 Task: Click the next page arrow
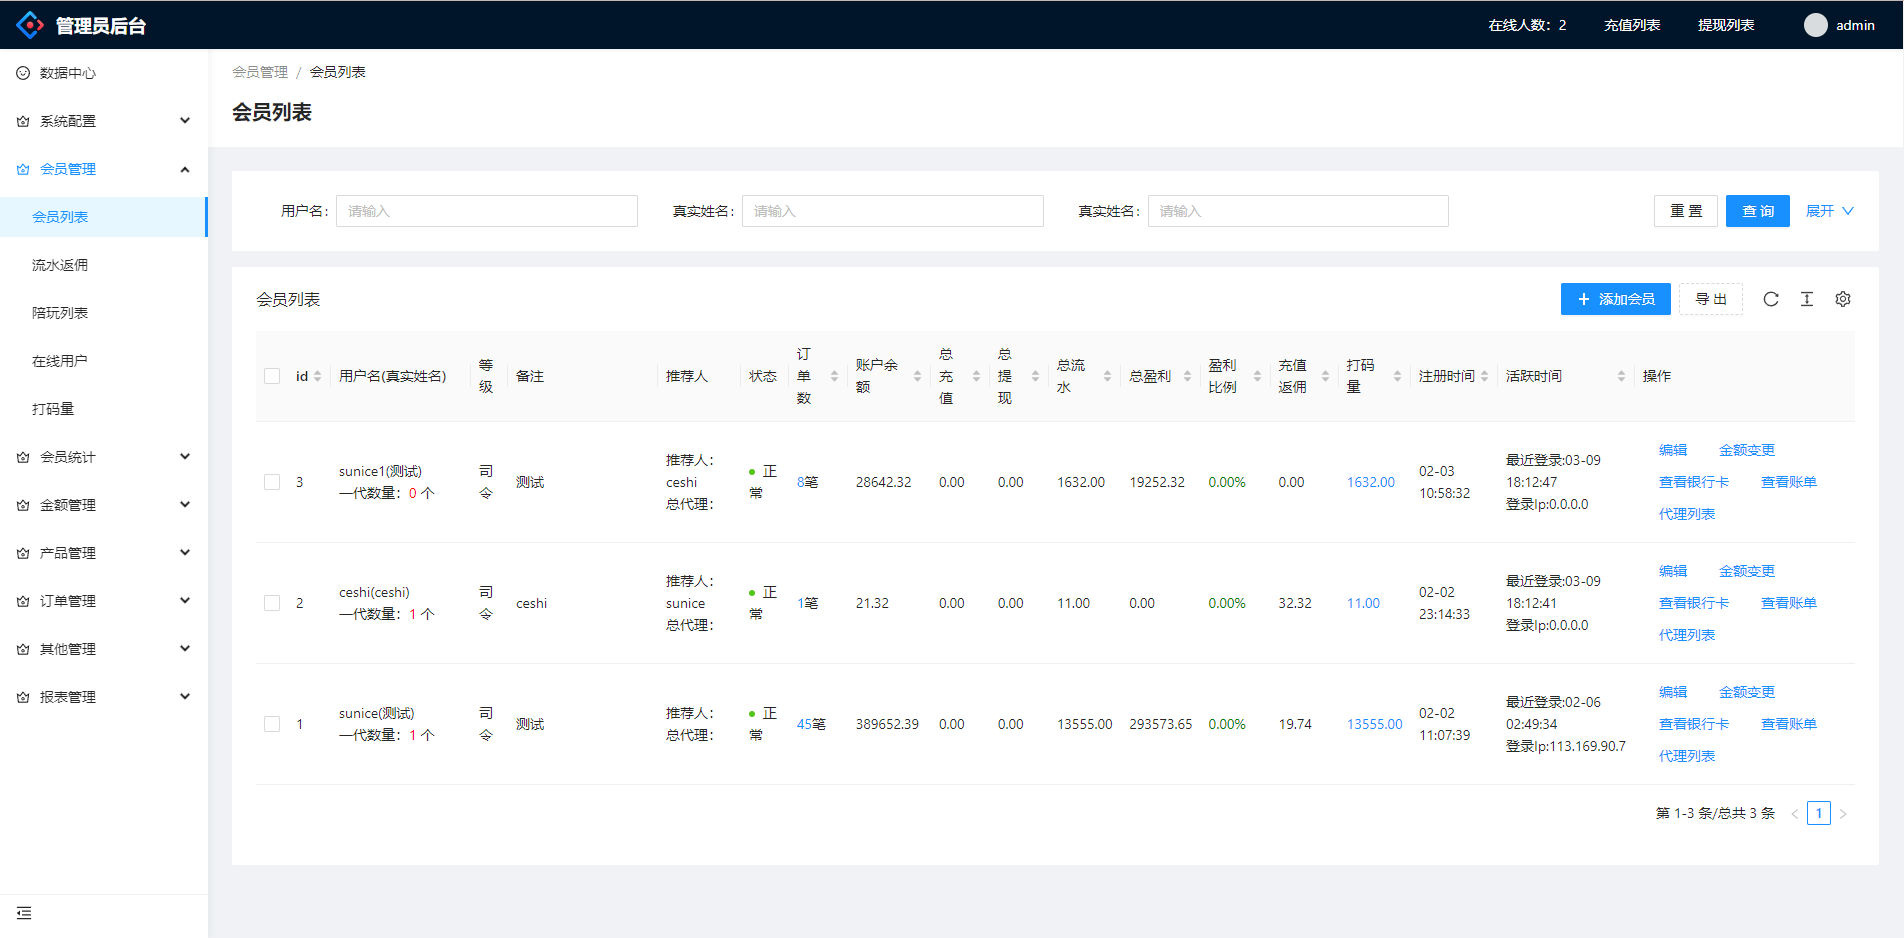(x=1842, y=814)
